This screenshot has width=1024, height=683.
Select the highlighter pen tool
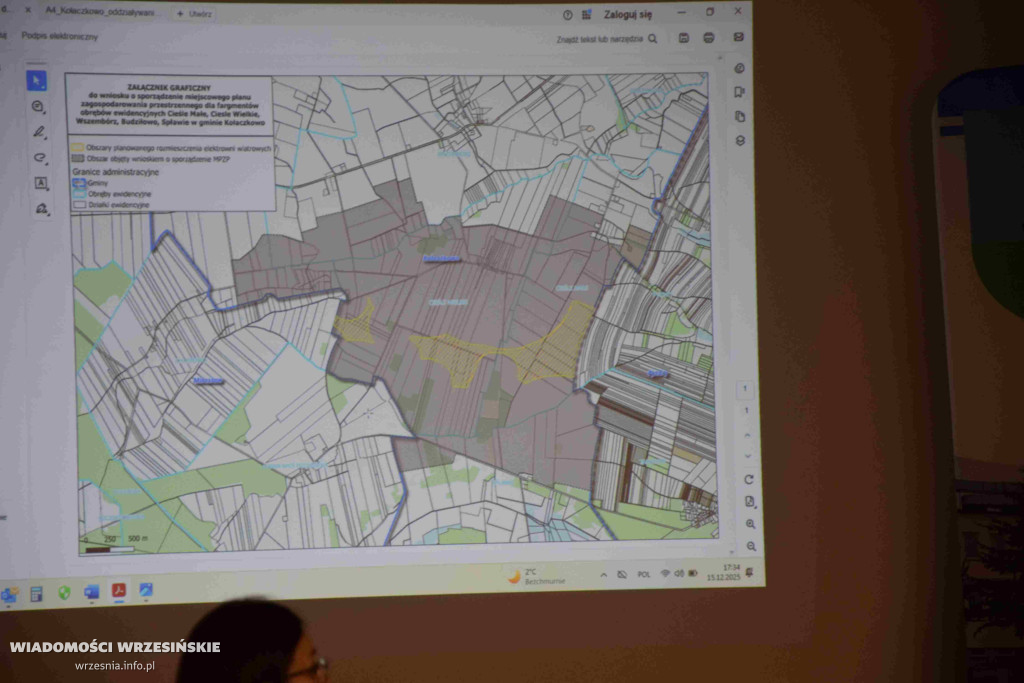pyautogui.click(x=40, y=132)
